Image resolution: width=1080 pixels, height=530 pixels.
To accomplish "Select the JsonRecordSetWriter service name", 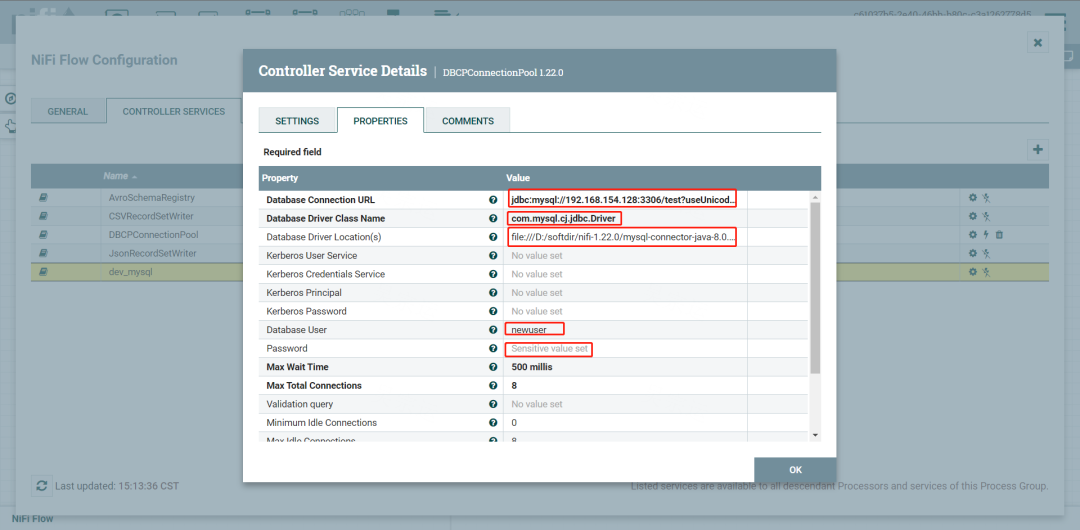I will click(152, 254).
